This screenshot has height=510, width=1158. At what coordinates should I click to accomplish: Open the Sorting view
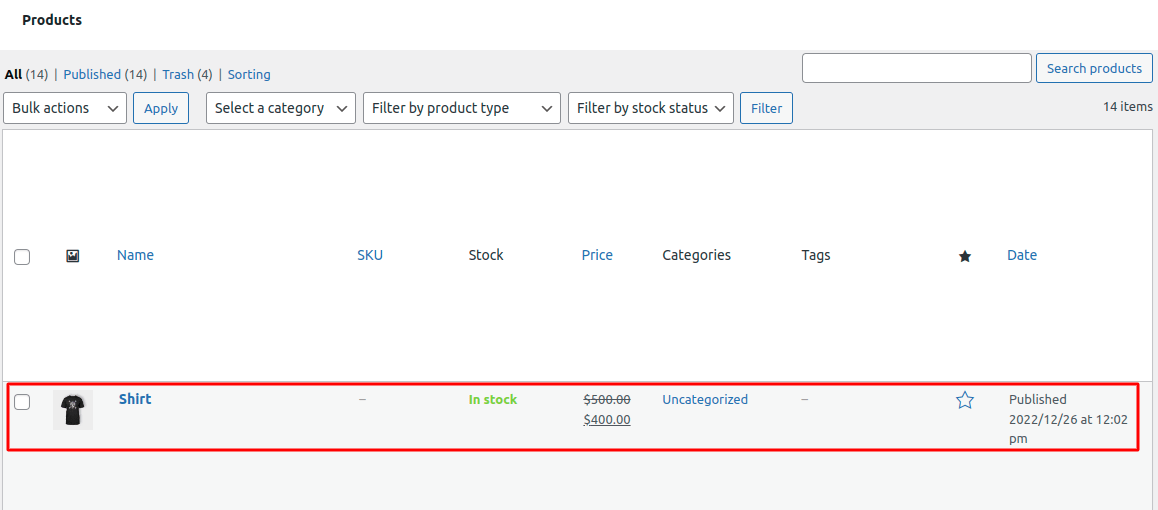(249, 74)
